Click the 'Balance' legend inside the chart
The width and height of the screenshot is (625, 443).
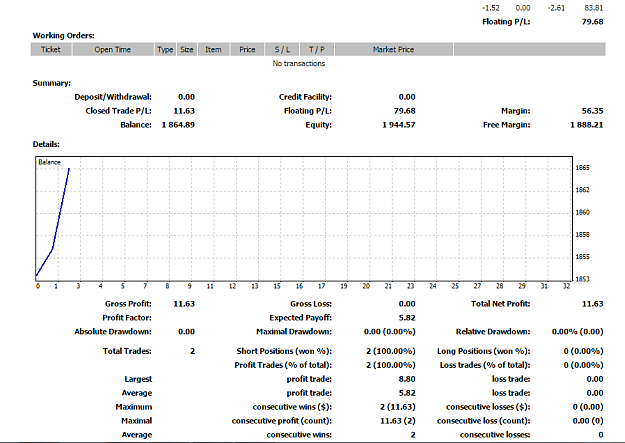[49, 162]
